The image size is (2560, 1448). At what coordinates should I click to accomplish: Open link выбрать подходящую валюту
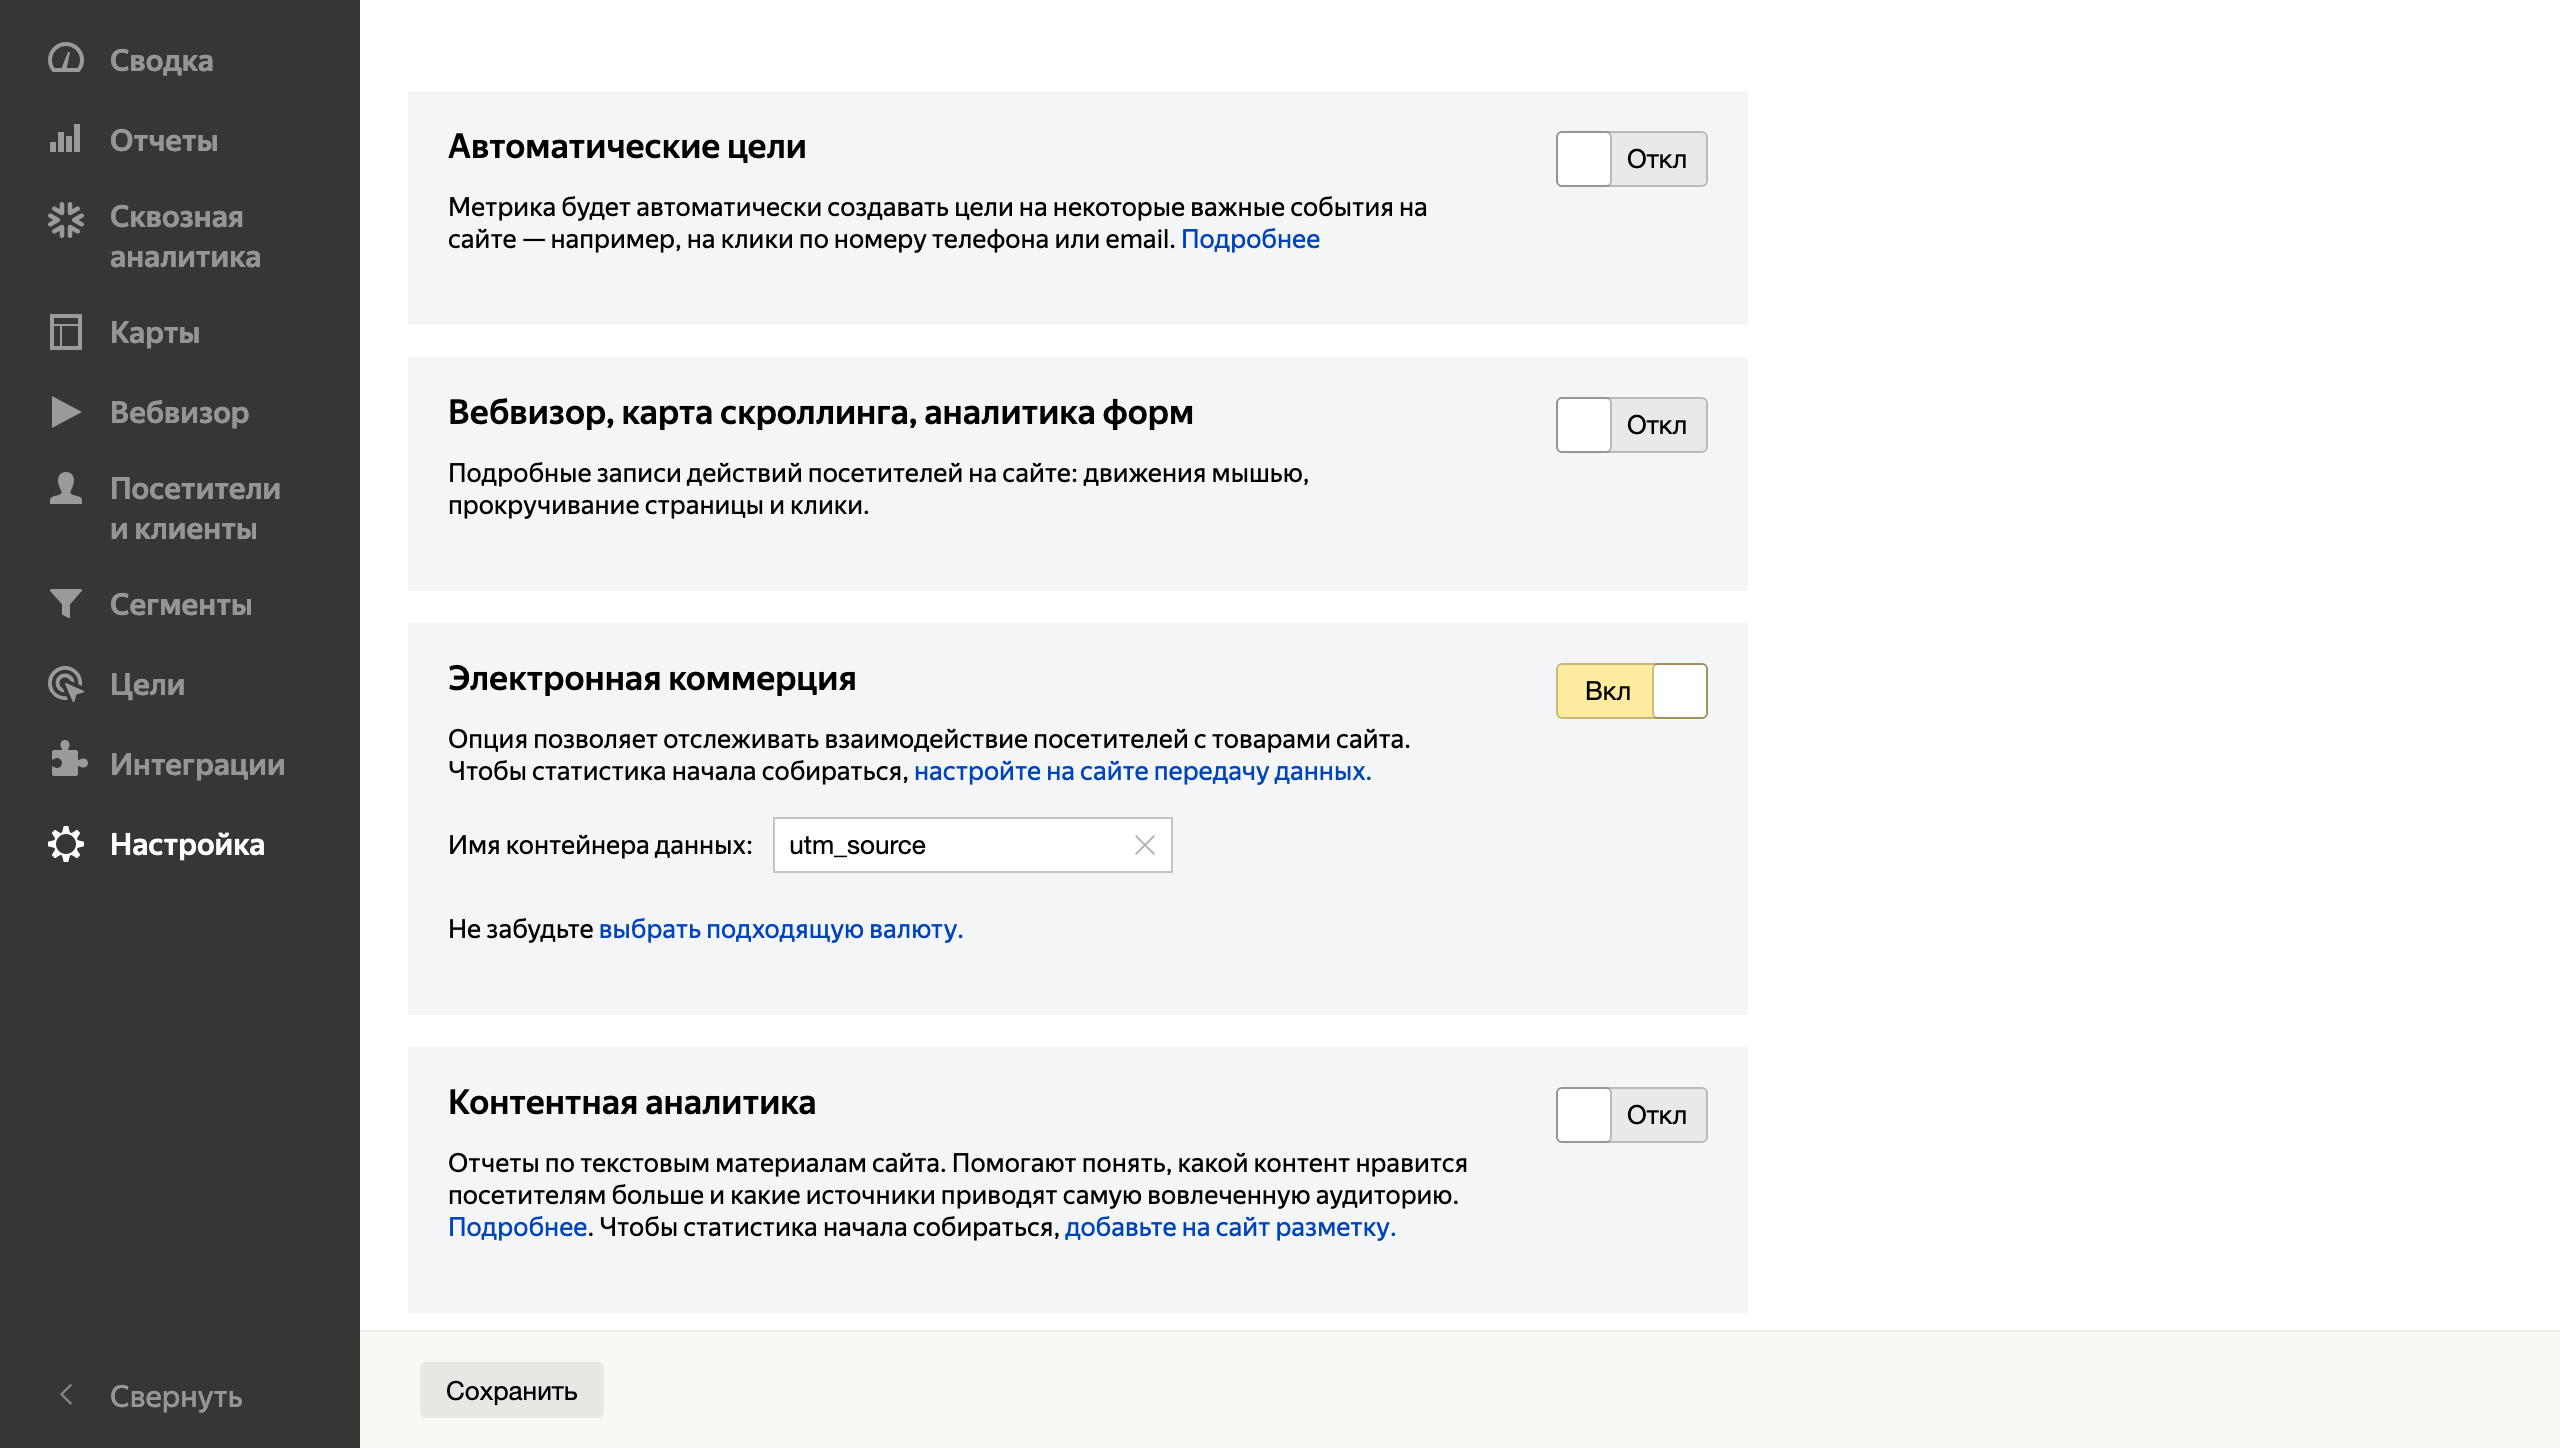pos(780,929)
